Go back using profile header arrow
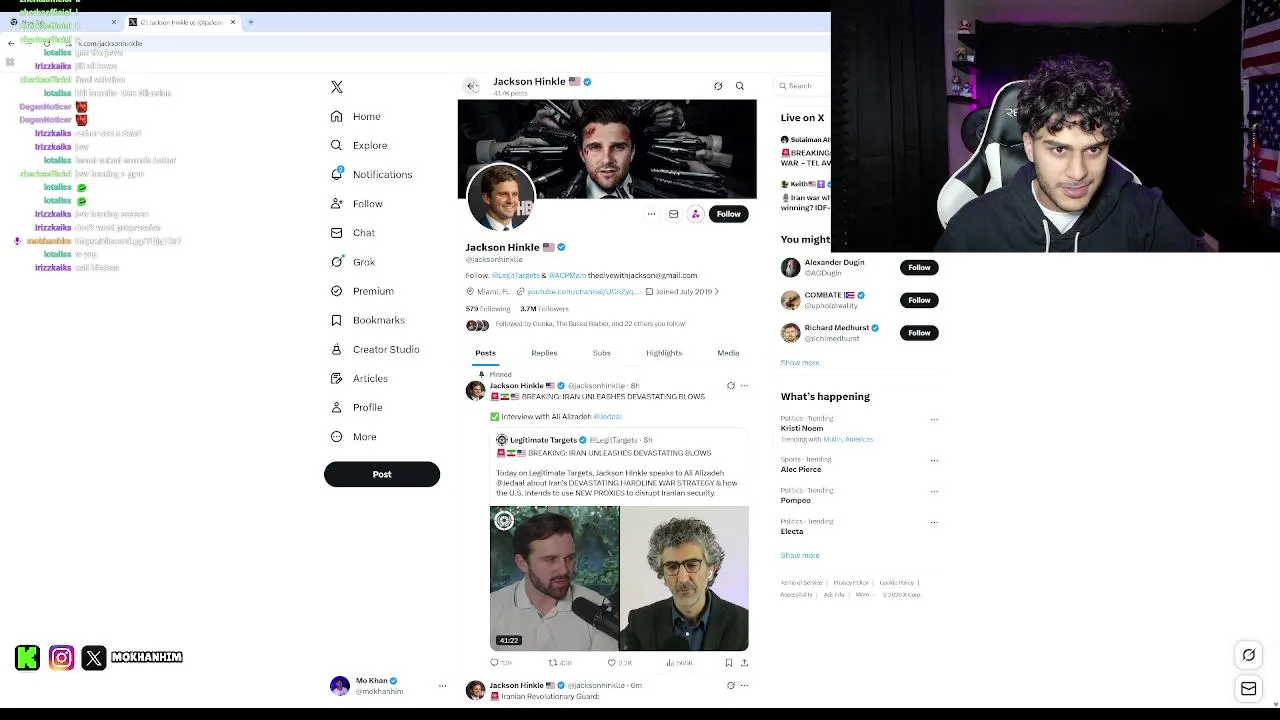This screenshot has width=1280, height=720. pos(471,86)
